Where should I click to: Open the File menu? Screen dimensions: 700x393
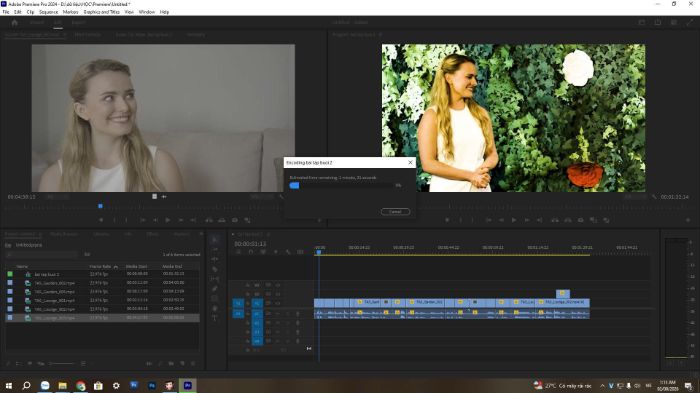[6, 12]
